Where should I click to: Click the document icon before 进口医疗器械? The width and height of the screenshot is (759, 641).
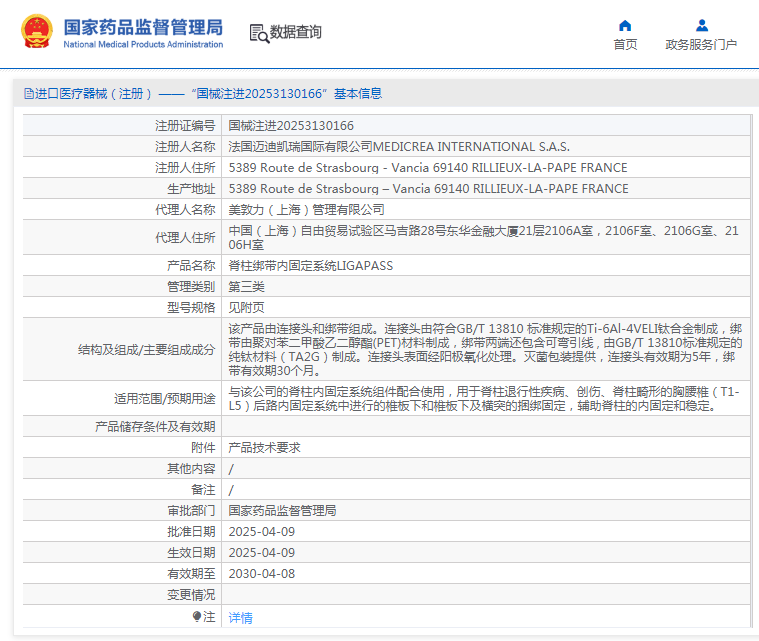click(28, 94)
